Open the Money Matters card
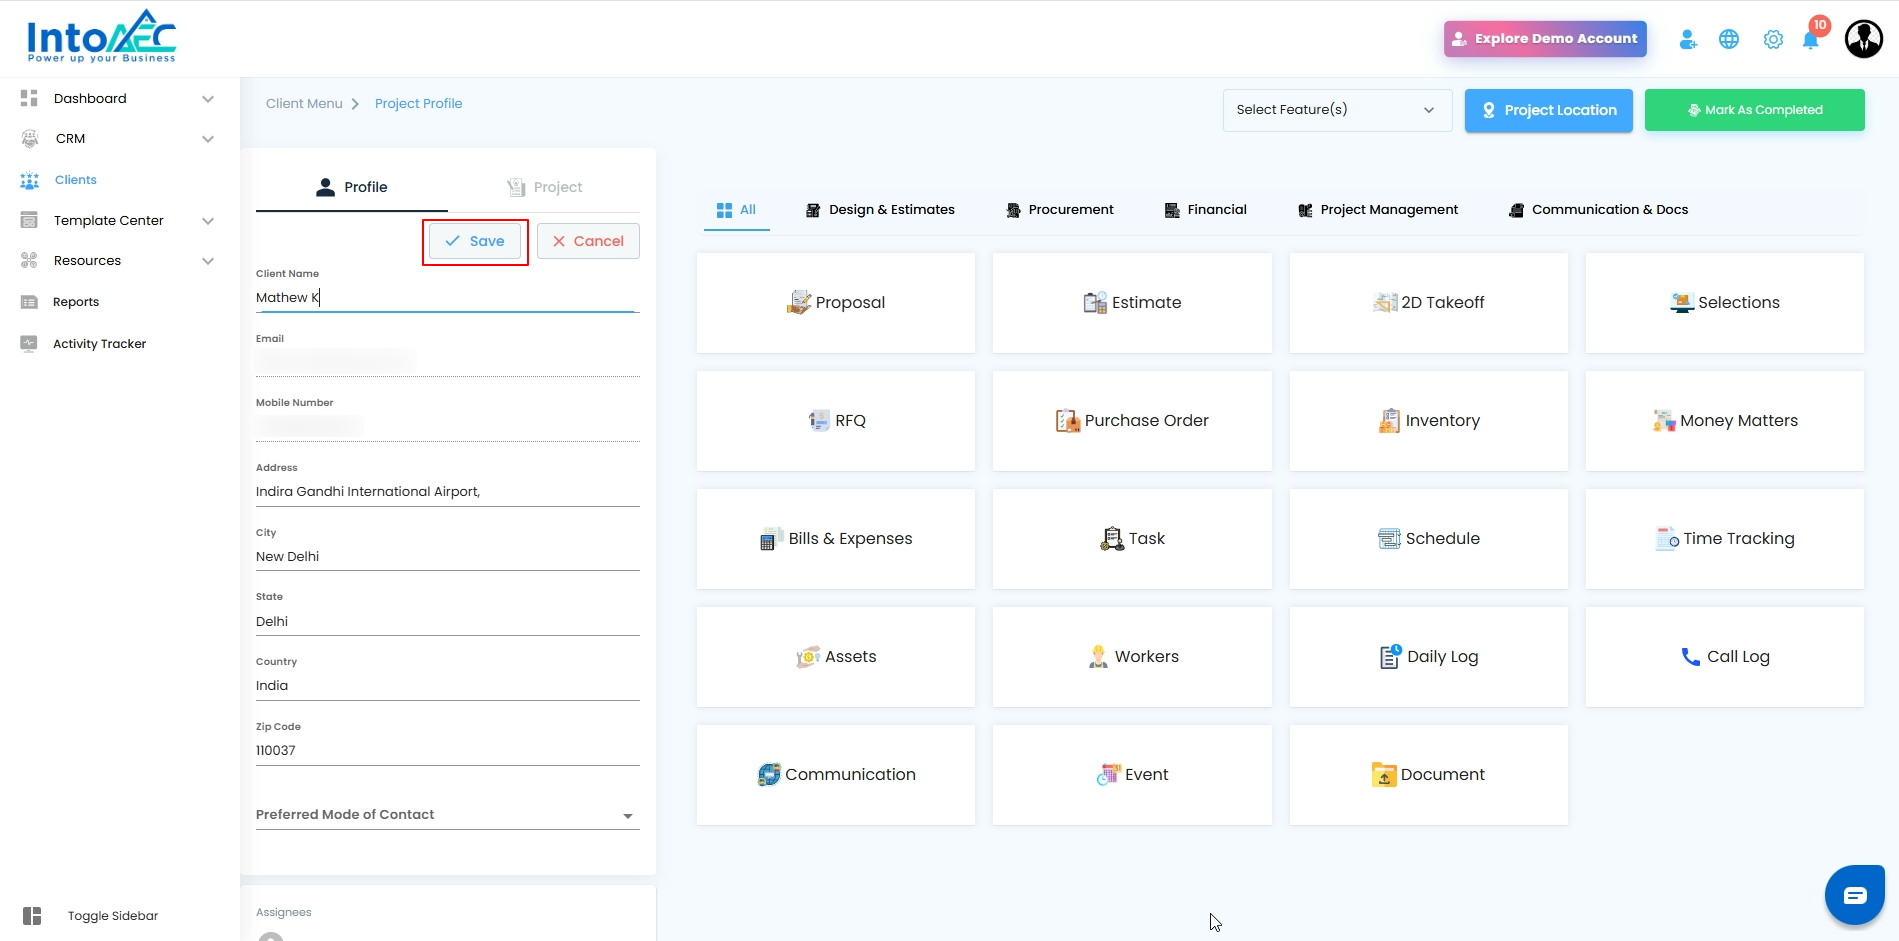Viewport: 1899px width, 941px height. point(1725,421)
